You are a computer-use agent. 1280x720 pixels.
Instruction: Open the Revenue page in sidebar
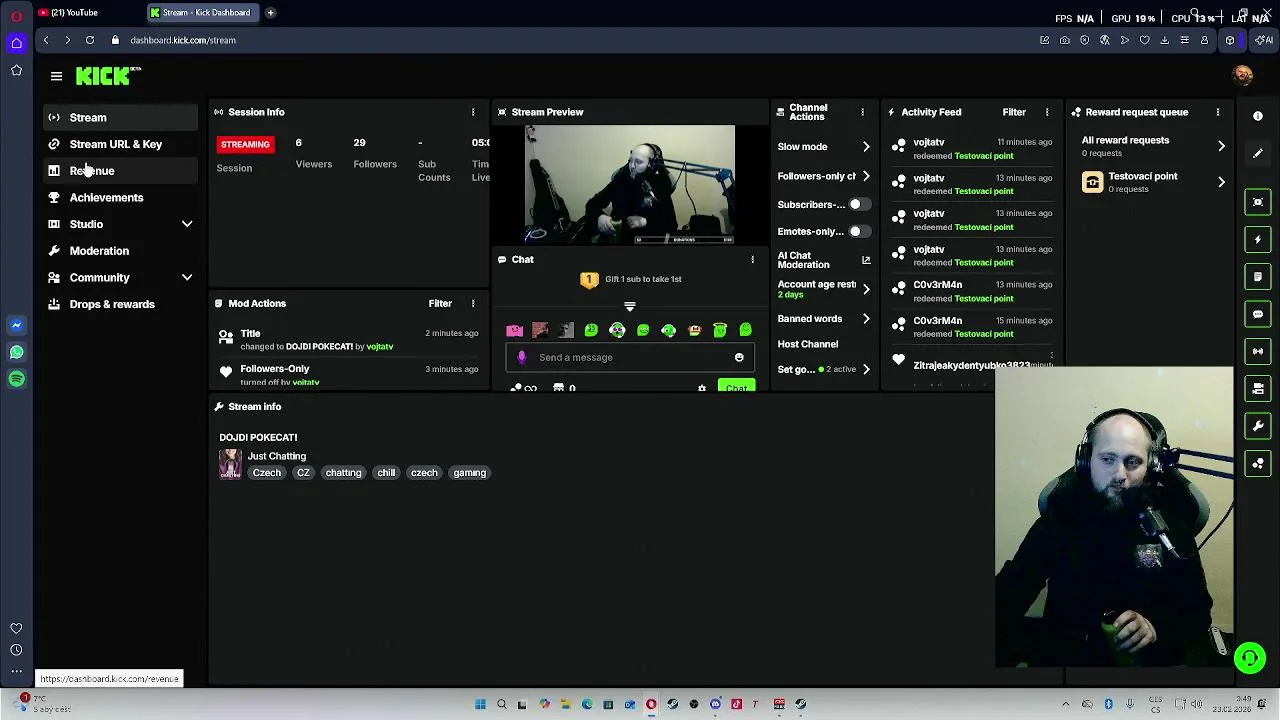click(x=120, y=171)
